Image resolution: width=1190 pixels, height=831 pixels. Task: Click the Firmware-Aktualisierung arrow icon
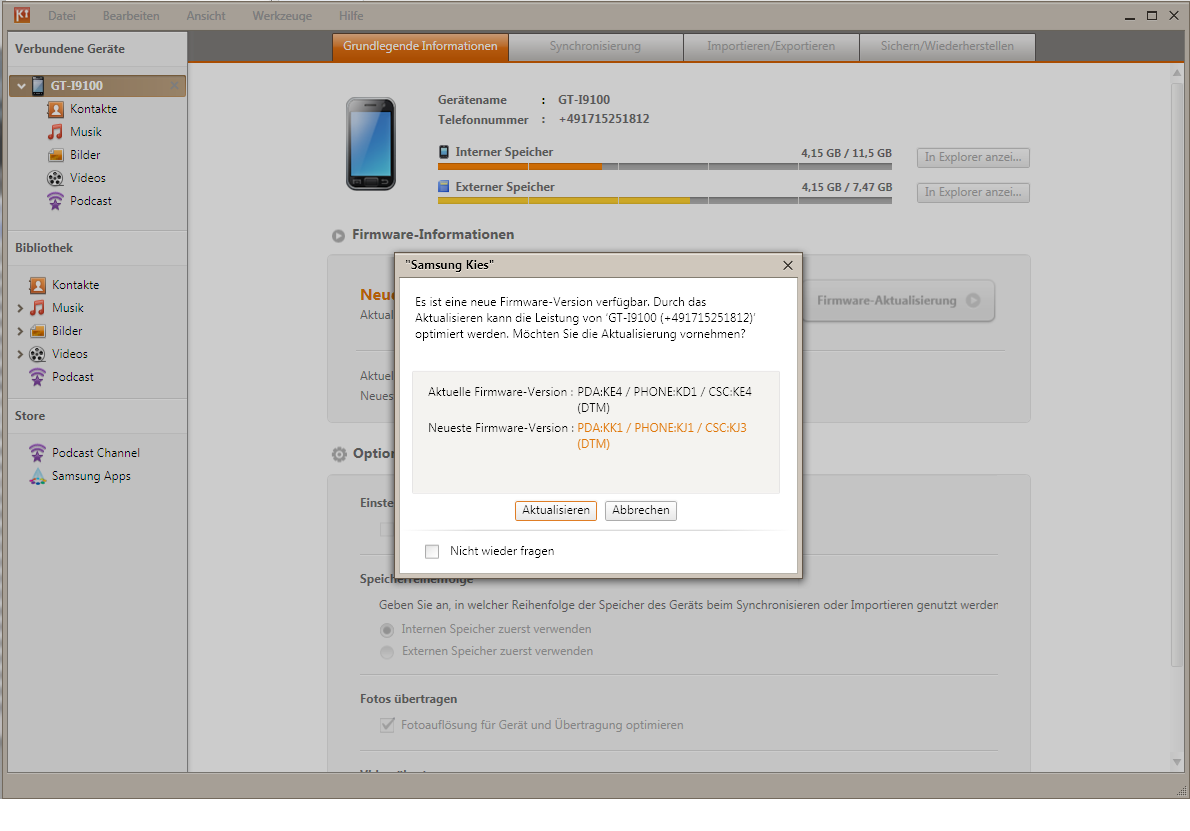973,301
